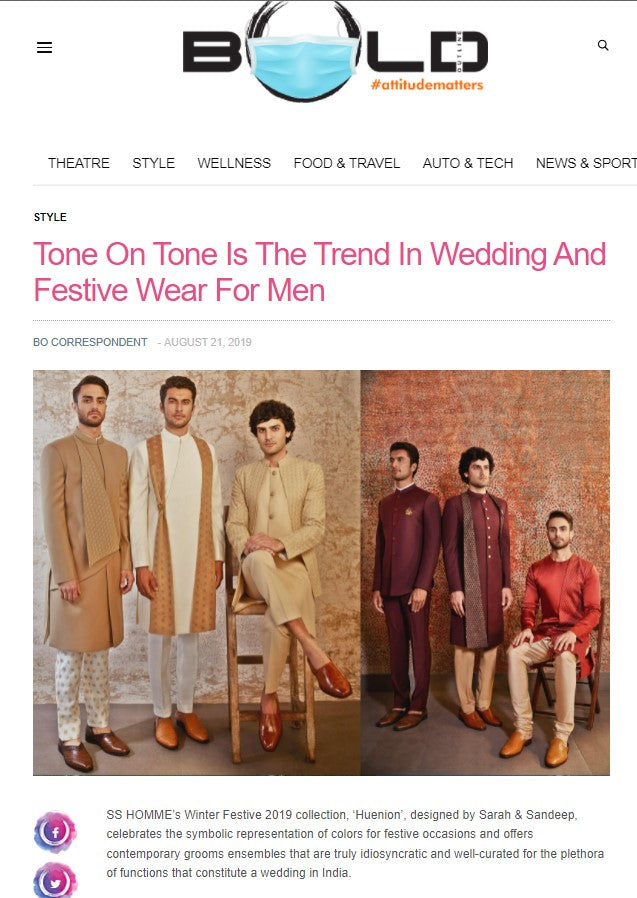The image size is (637, 898).
Task: Go to the Wellness section
Action: coord(234,163)
